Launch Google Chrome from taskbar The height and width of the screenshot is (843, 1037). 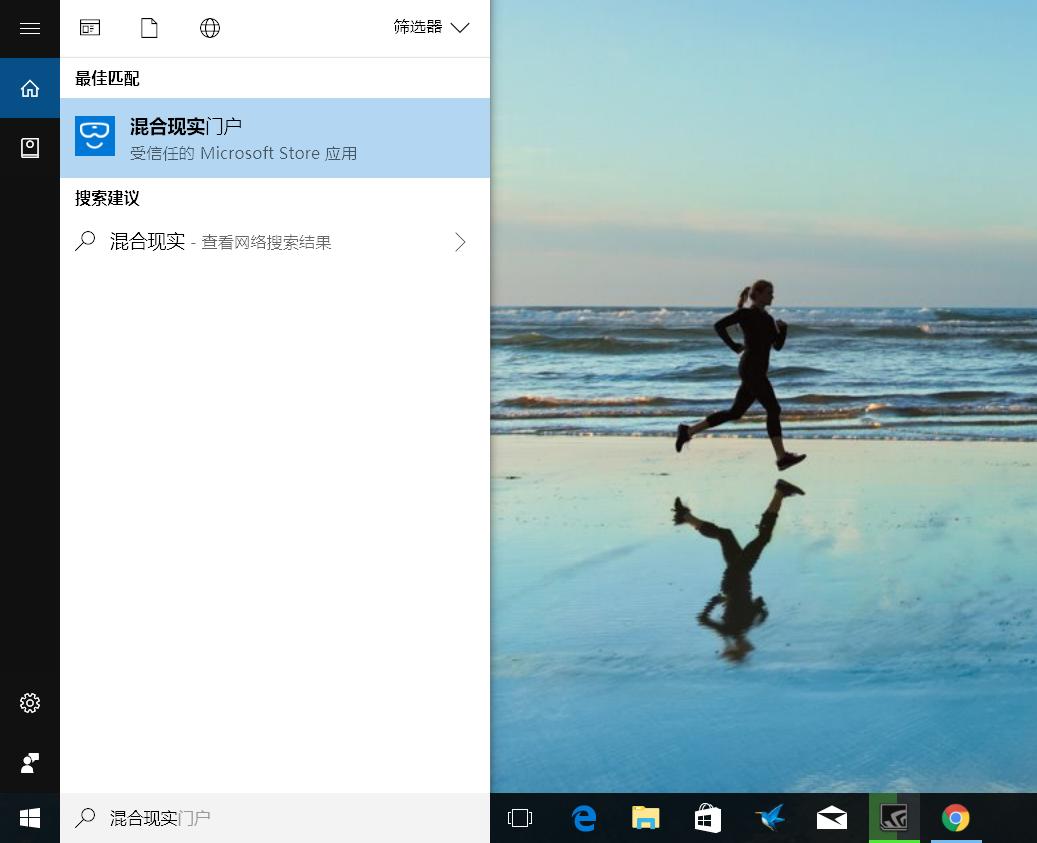956,818
